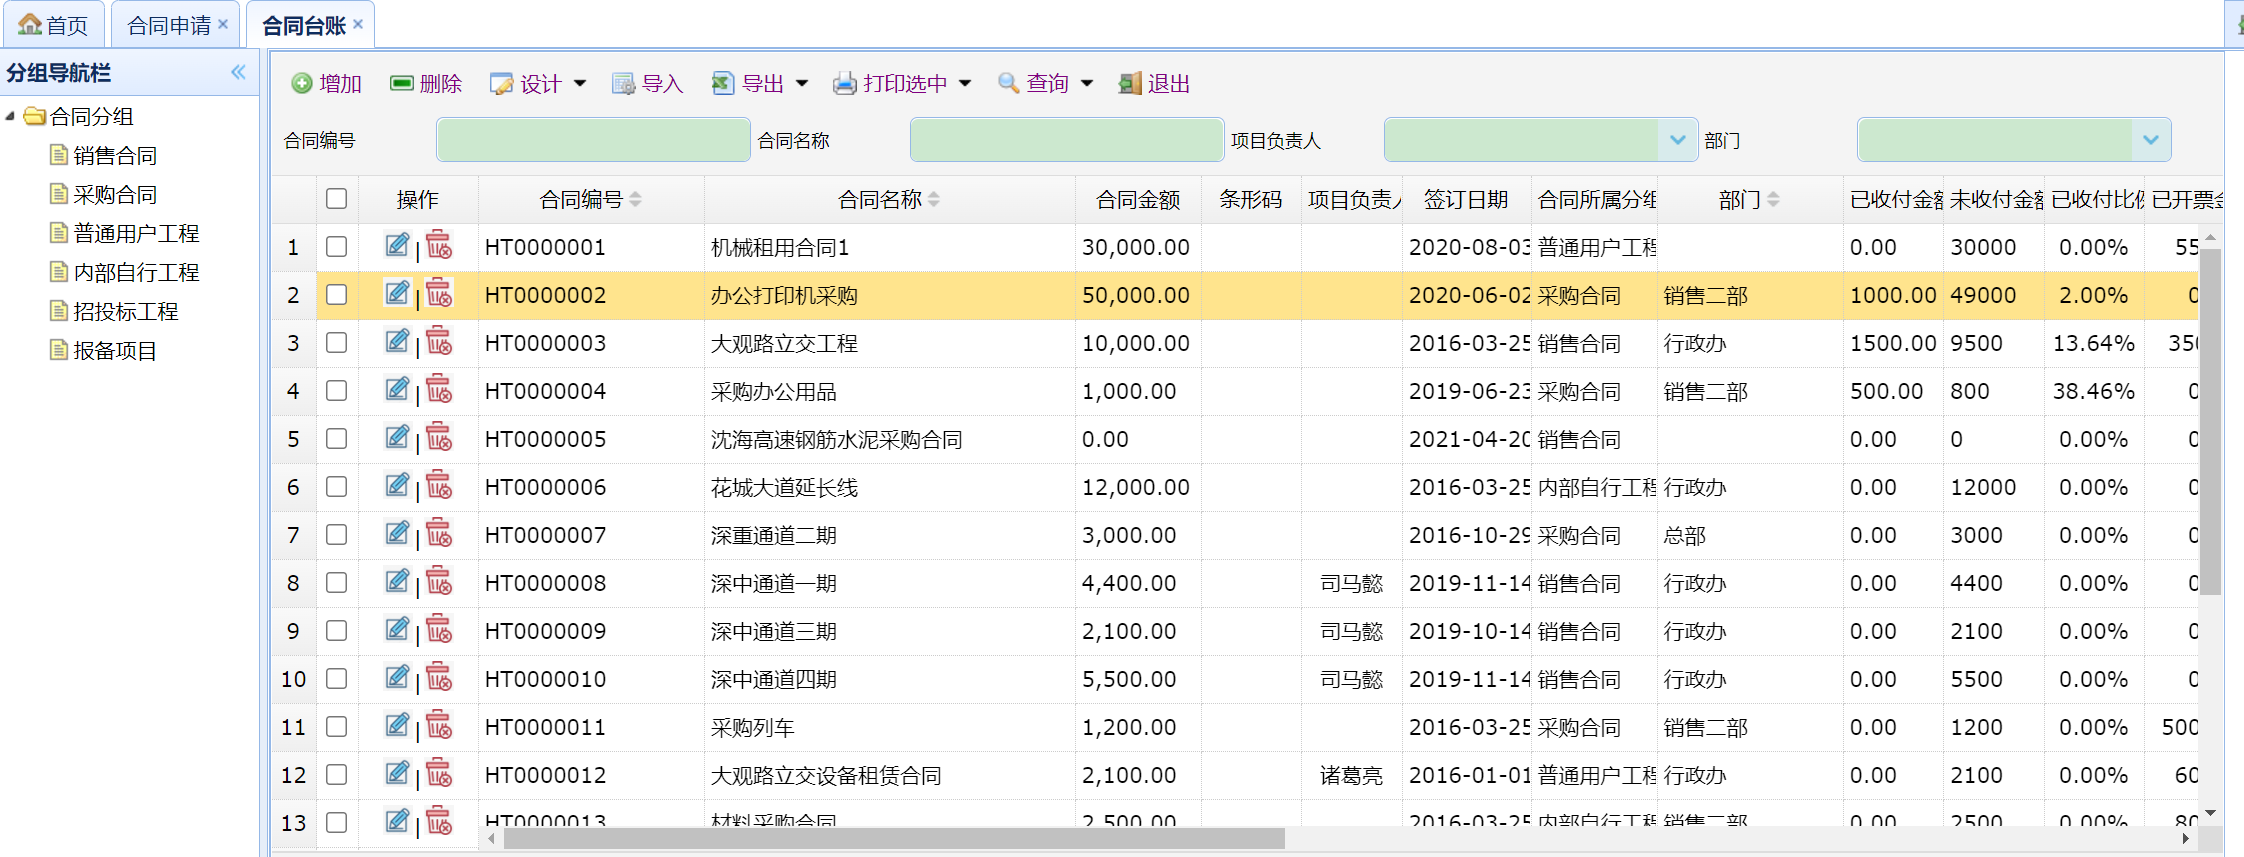Edit the 办公打印机采购 contract row
The width and height of the screenshot is (2244, 857).
pos(397,293)
